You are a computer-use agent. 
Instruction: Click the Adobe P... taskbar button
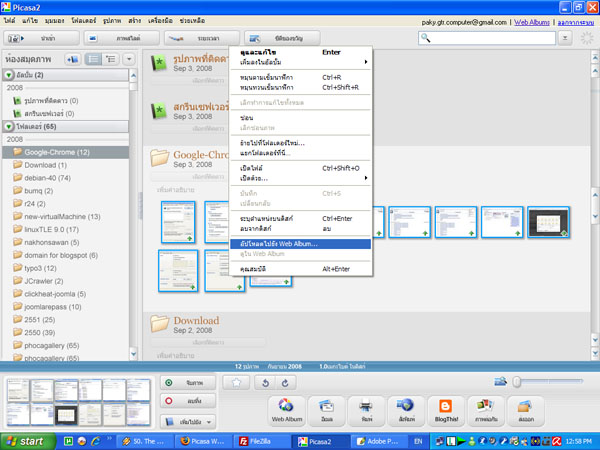coord(378,441)
